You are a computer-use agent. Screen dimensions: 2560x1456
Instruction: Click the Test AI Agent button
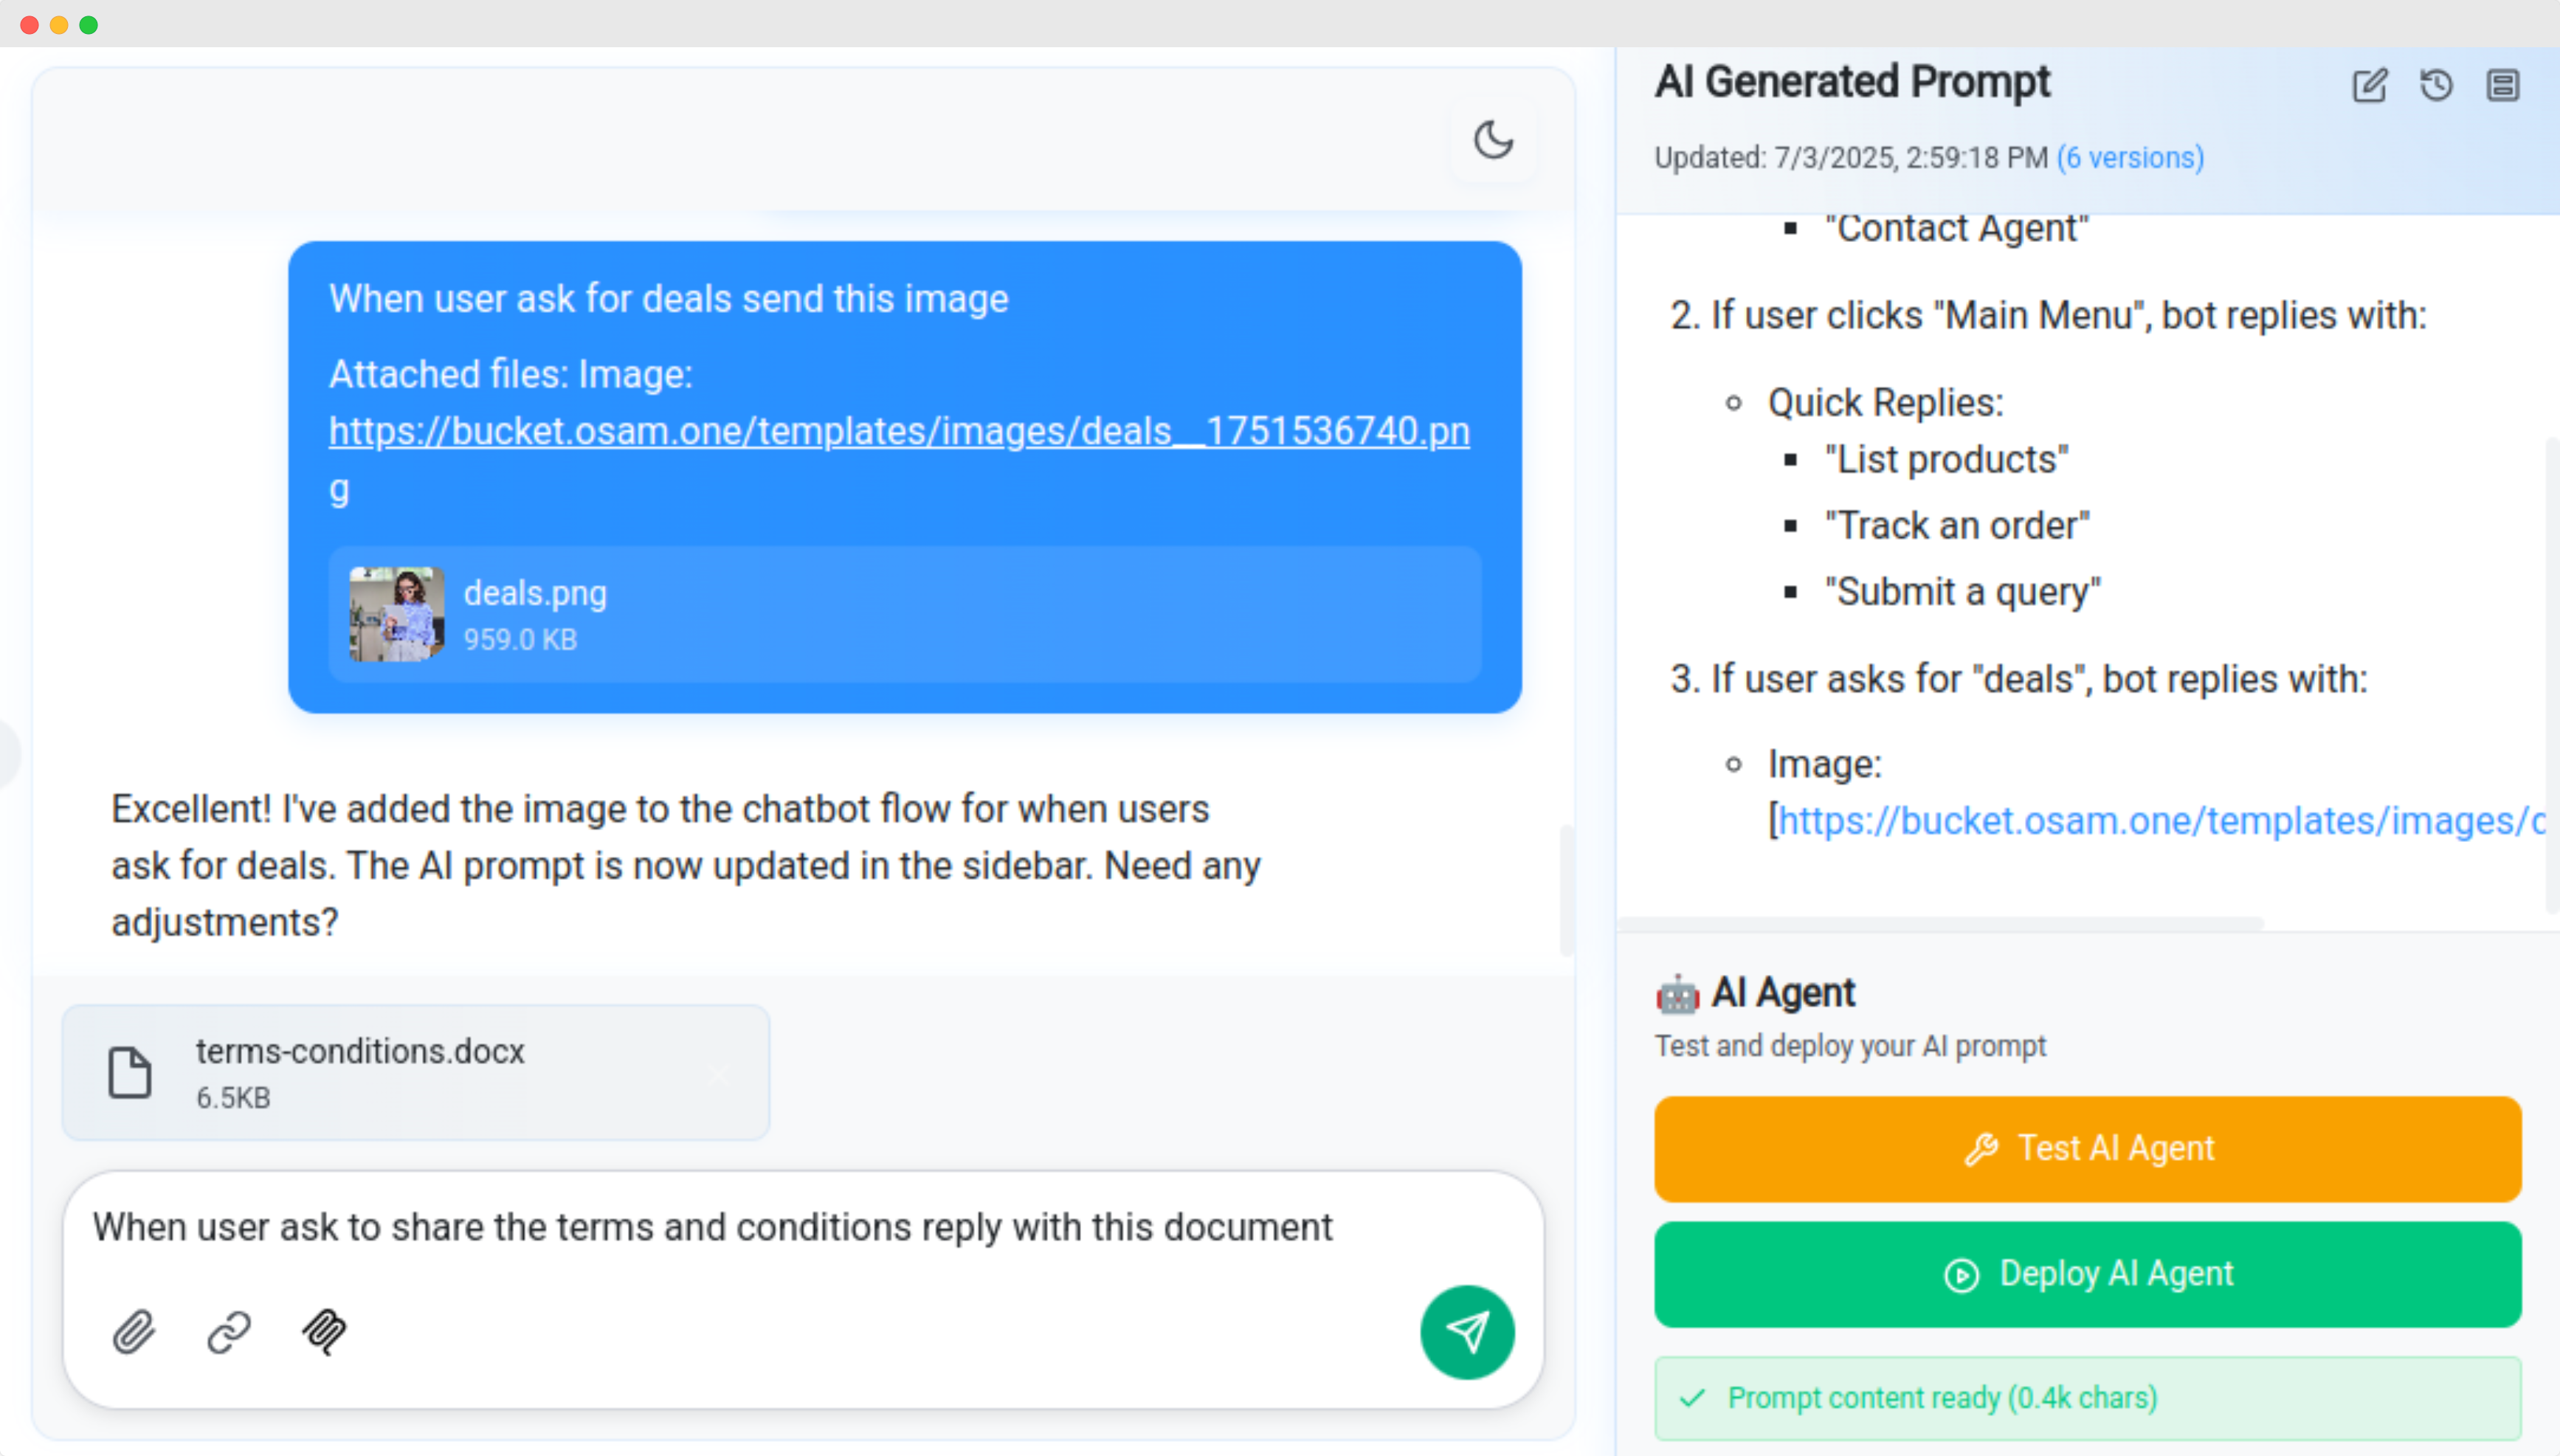(2088, 1148)
